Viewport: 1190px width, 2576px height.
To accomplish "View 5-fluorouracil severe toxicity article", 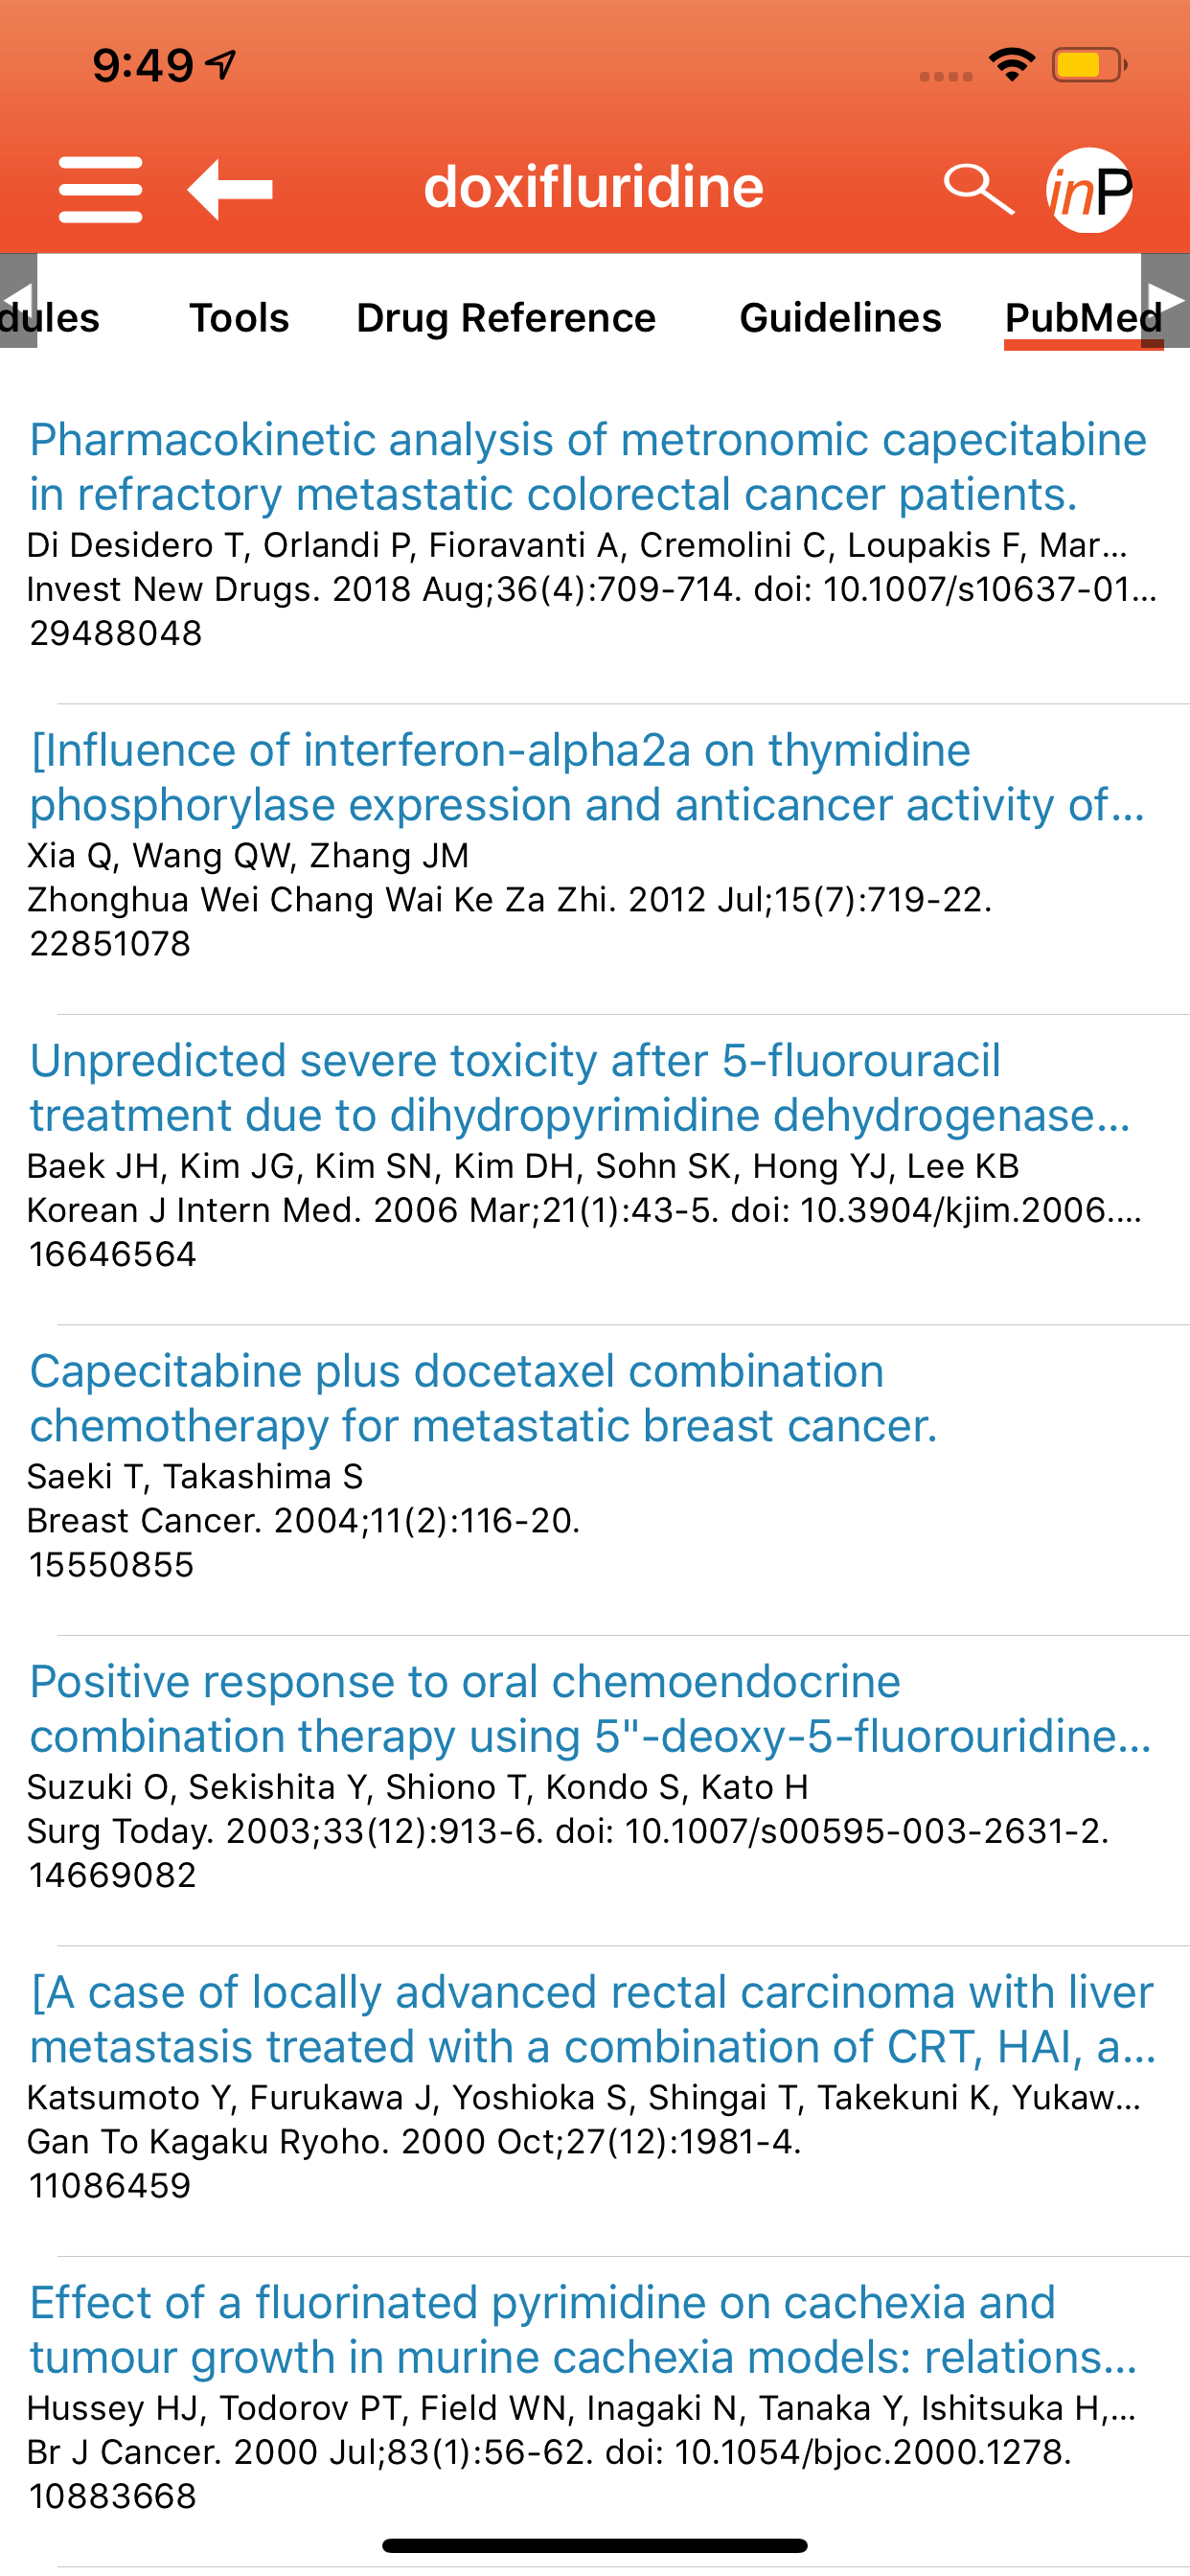I will [x=580, y=1087].
